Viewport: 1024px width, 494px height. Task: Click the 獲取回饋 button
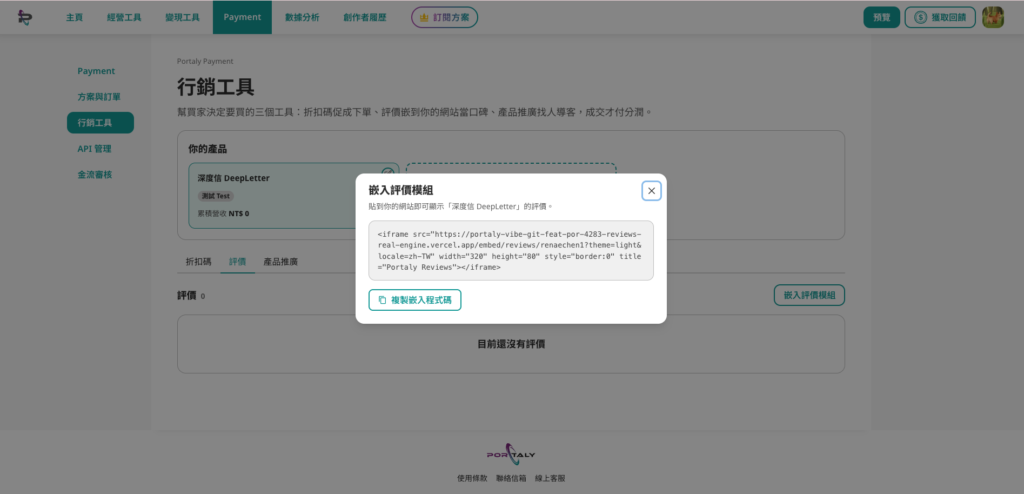940,18
